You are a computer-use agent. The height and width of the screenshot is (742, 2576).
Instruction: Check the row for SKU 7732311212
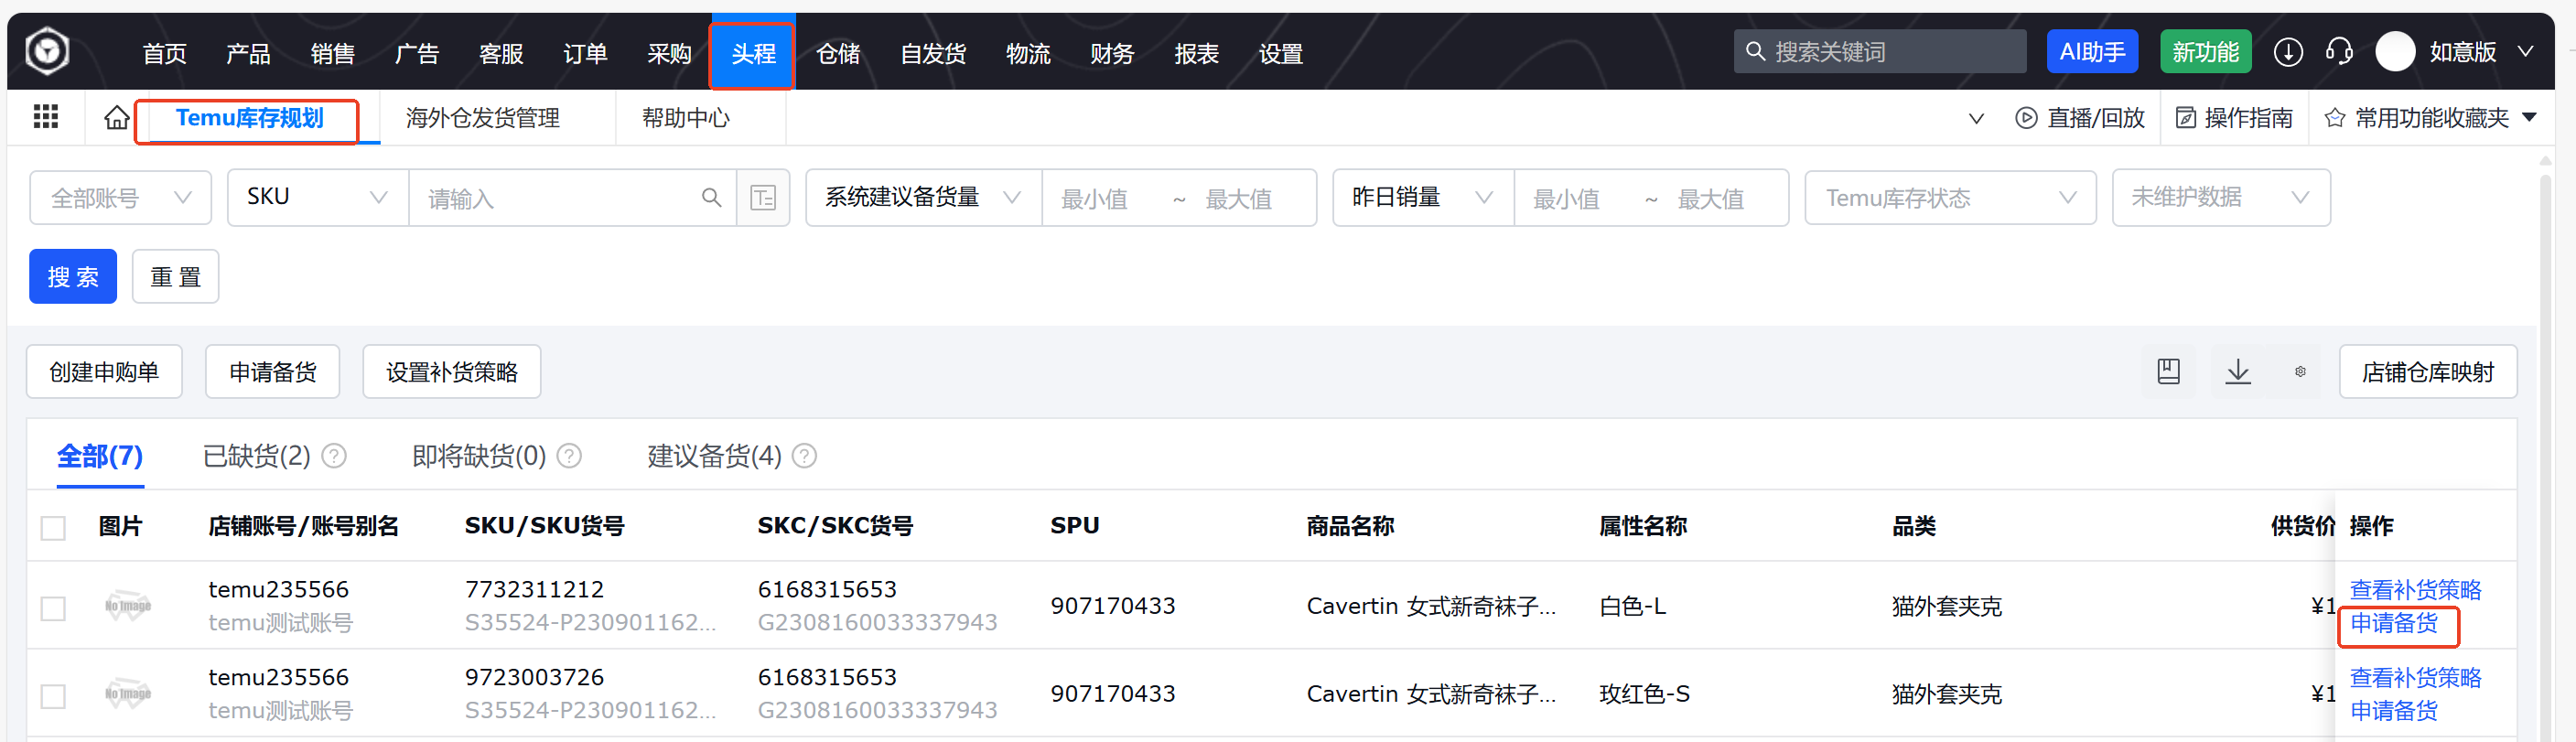pyautogui.click(x=53, y=608)
